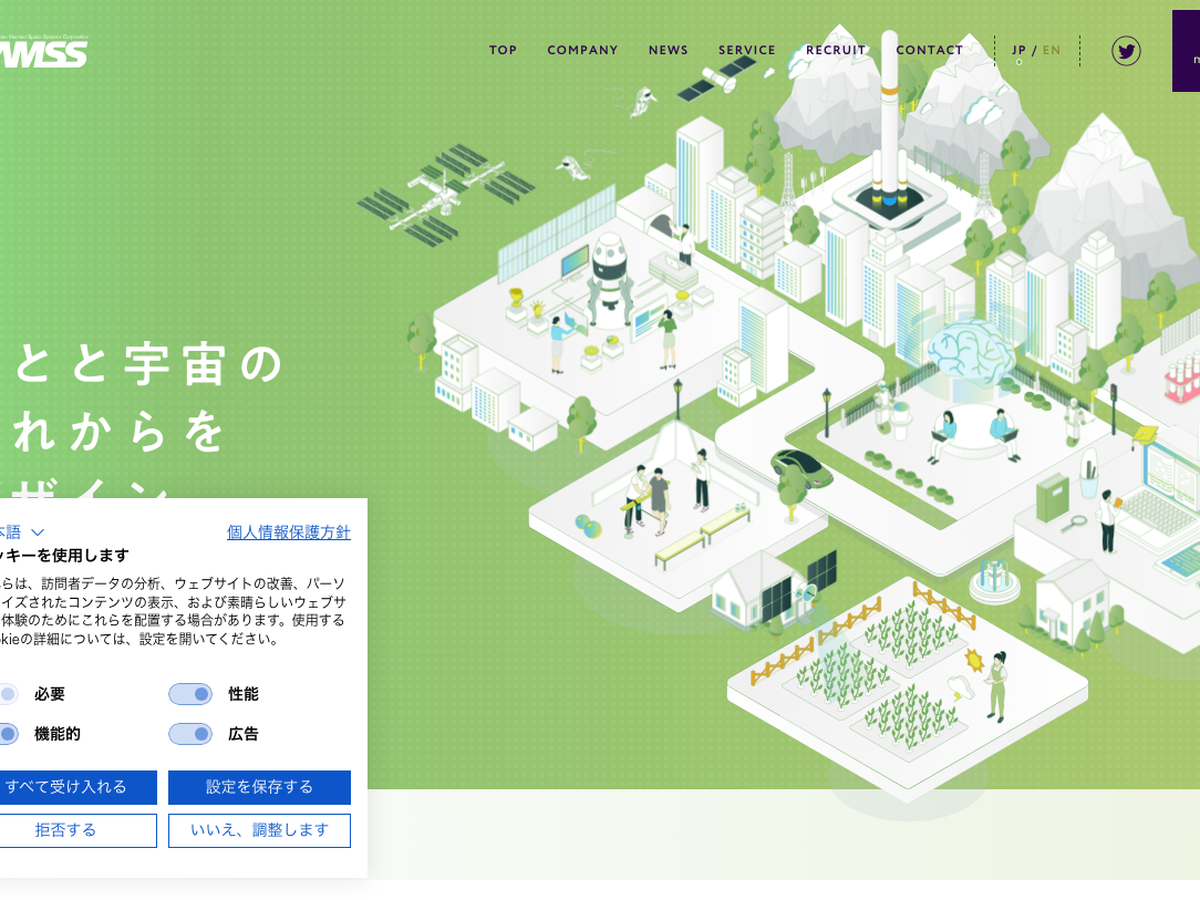Toggle the 機能的 cookie switch
Viewport: 1200px width, 900px height.
pos(7,734)
